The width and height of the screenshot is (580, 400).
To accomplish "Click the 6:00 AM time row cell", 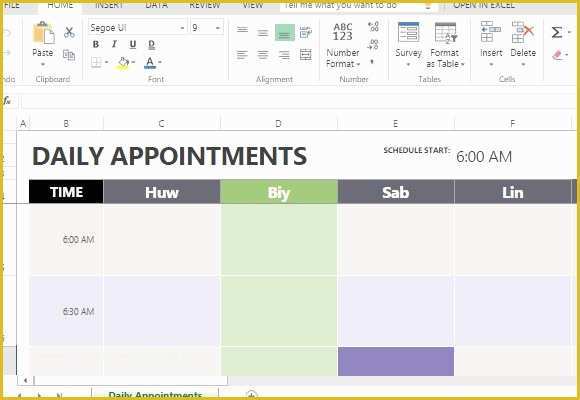I will coord(66,240).
